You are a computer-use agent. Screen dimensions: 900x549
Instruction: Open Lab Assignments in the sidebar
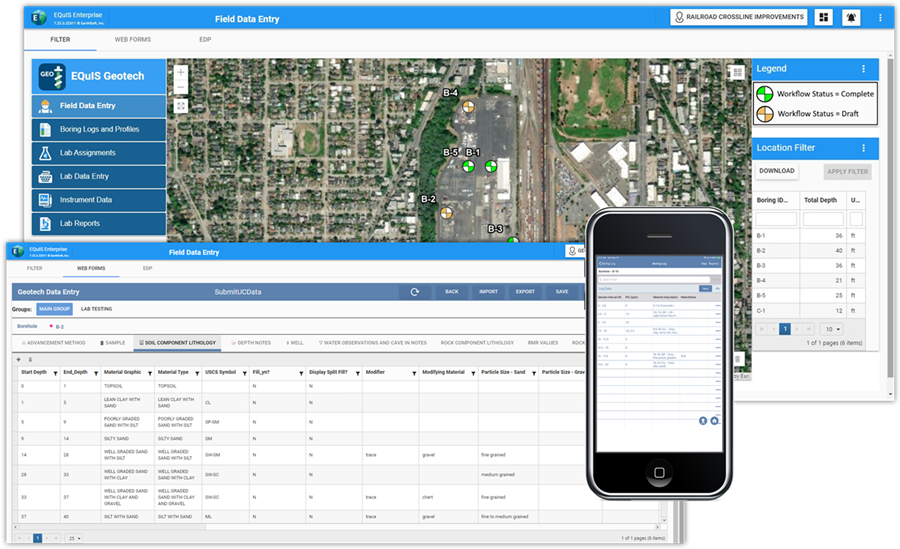click(x=99, y=153)
